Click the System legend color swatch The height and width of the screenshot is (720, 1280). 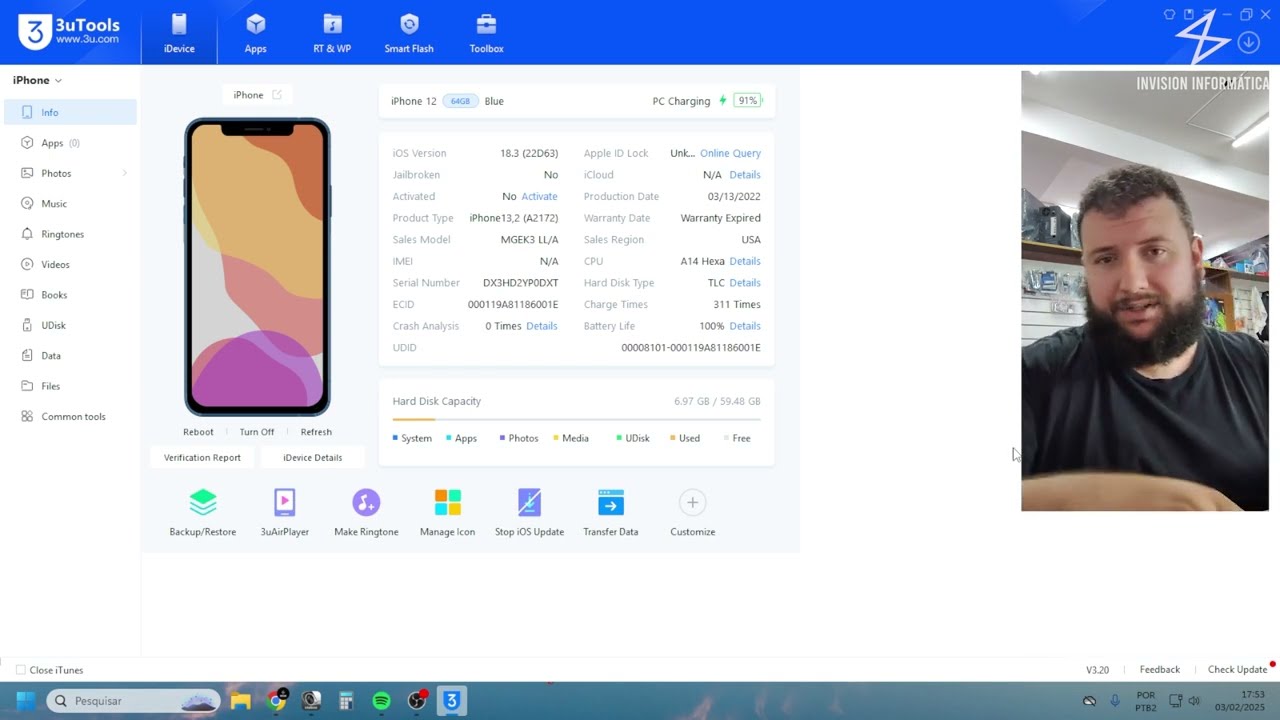[396, 438]
